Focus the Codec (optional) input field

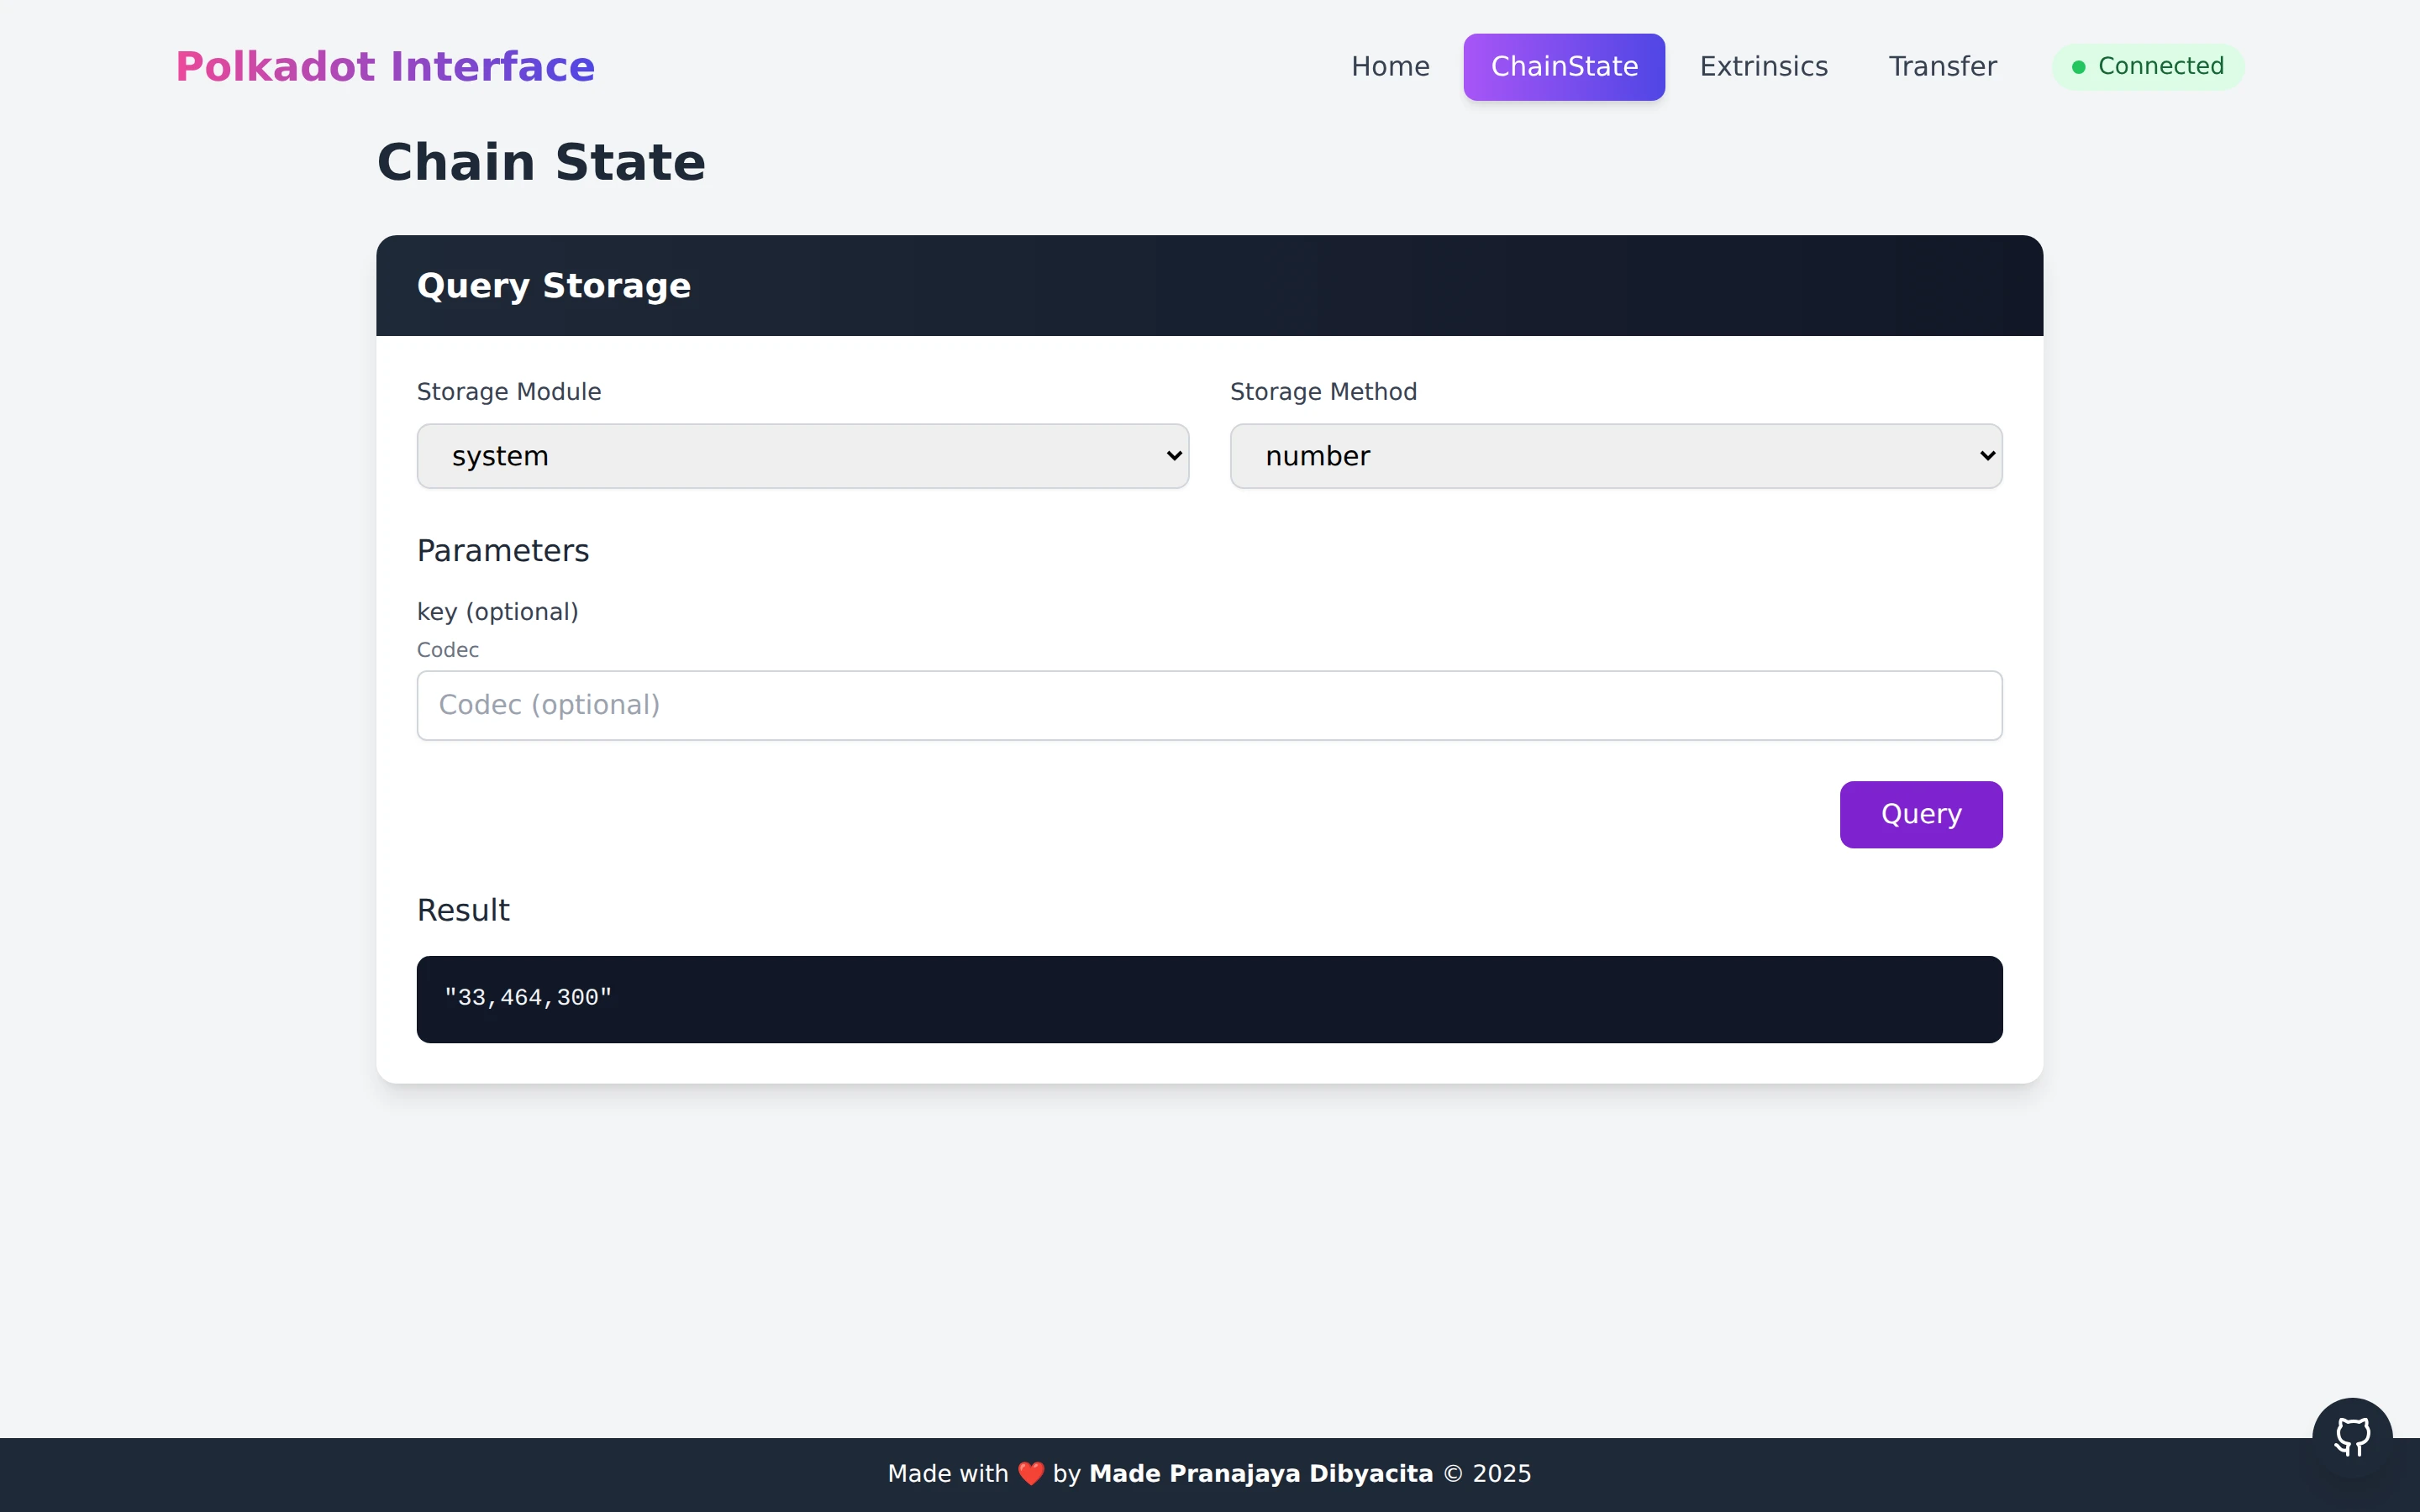click(x=1209, y=705)
